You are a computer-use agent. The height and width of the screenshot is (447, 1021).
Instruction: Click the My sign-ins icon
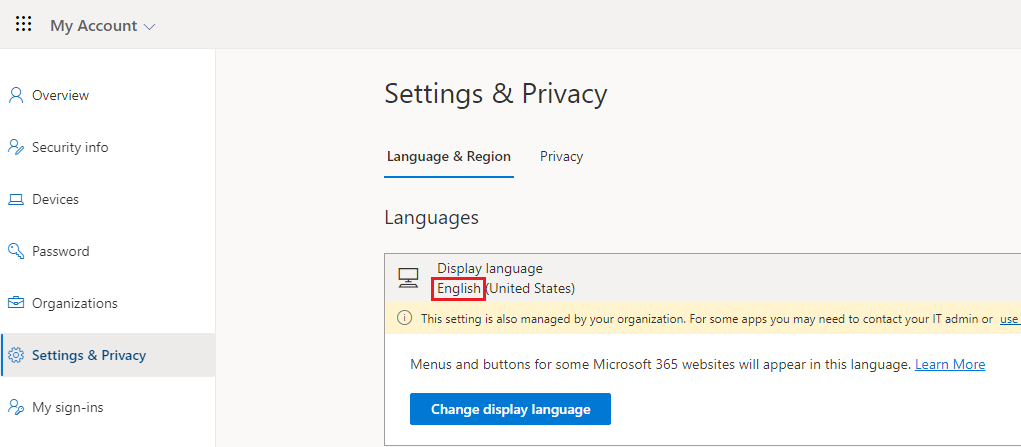click(x=16, y=407)
